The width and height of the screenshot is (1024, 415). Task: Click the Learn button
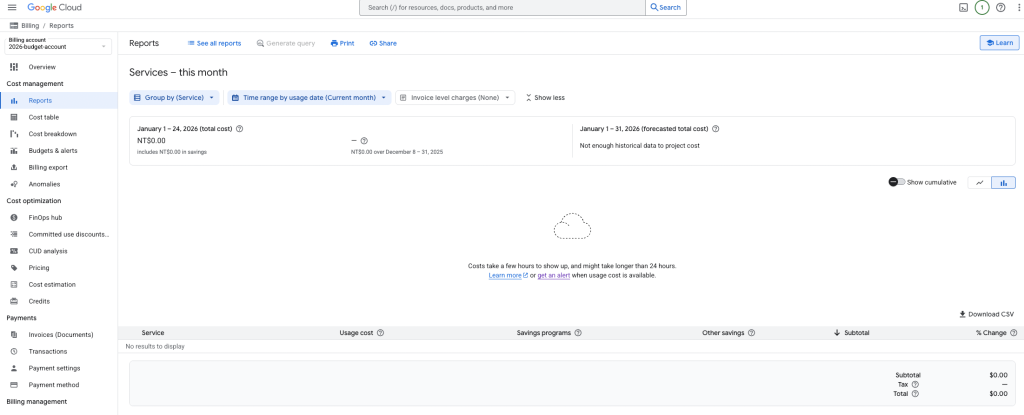coord(999,42)
